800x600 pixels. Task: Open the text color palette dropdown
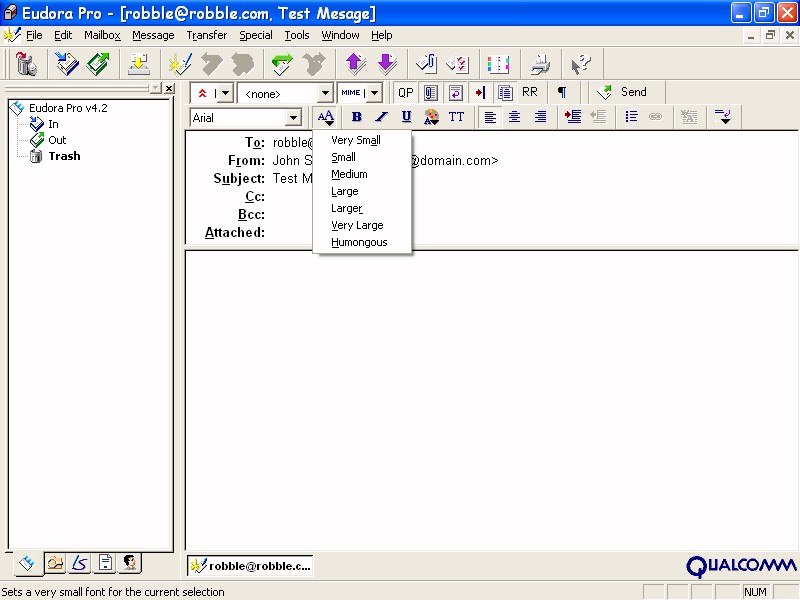tap(431, 117)
